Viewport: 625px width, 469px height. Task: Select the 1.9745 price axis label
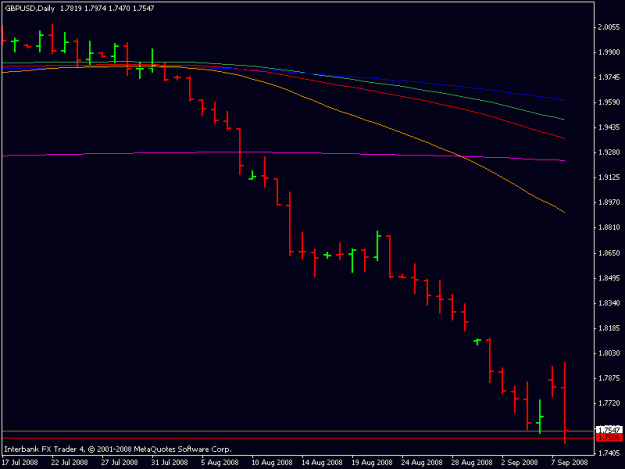609,77
